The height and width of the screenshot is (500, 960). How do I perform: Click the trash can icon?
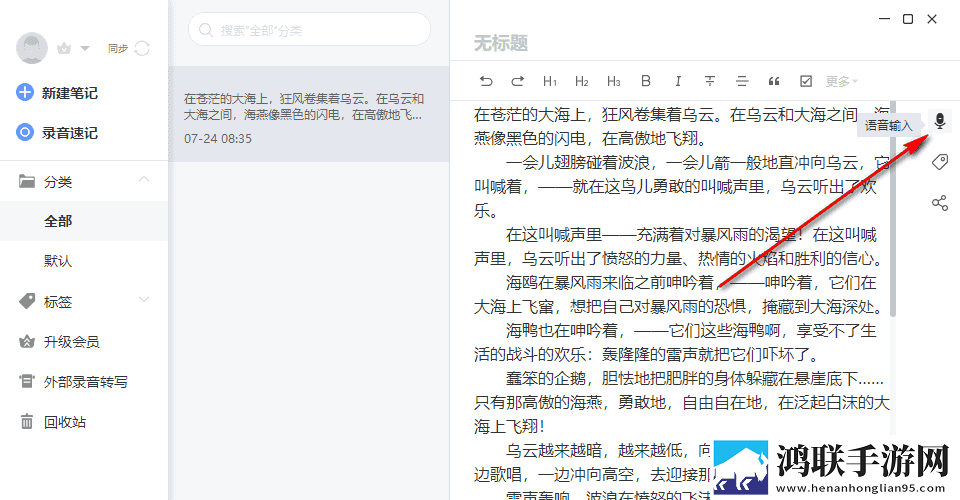[x=27, y=421]
